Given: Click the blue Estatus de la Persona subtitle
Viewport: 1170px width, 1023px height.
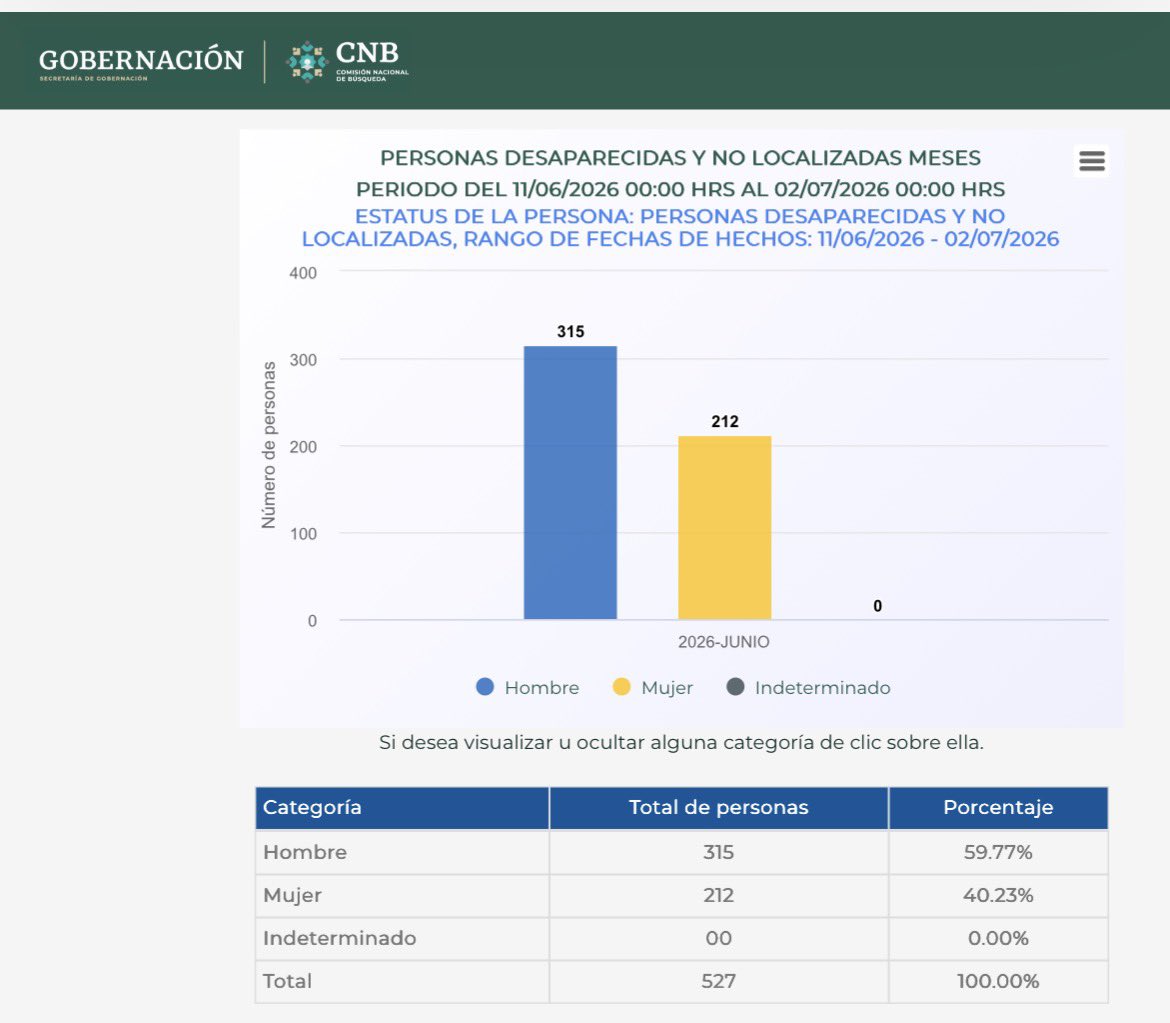Looking at the screenshot, I should (681, 228).
